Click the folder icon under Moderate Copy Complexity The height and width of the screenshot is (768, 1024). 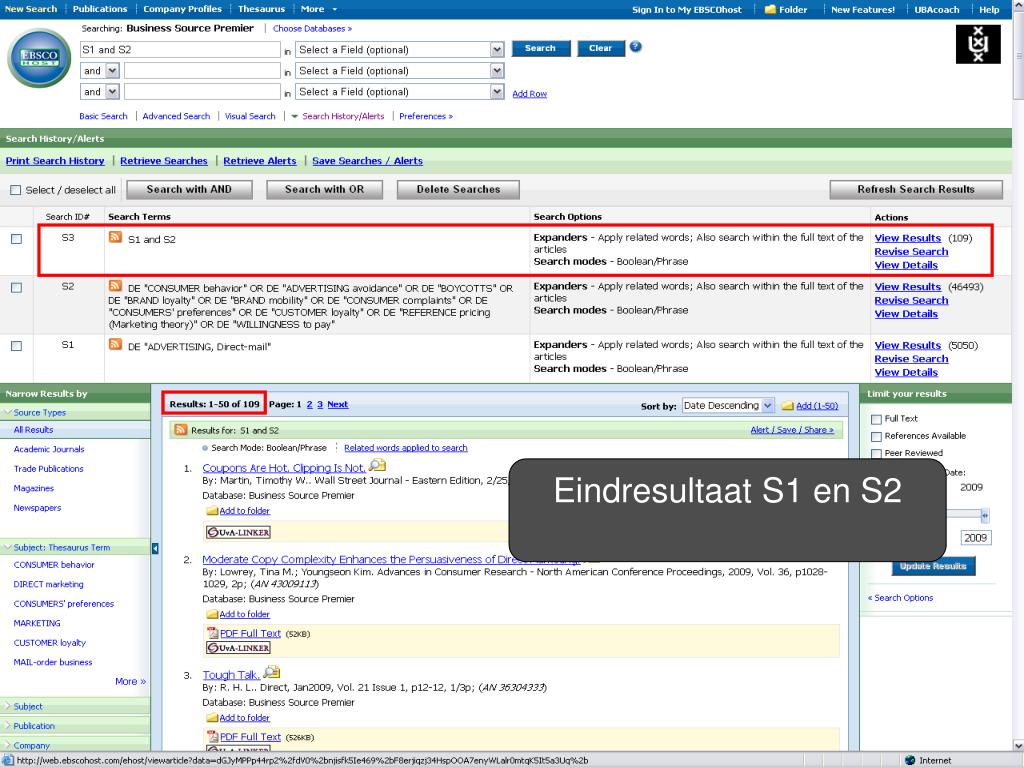[212, 615]
